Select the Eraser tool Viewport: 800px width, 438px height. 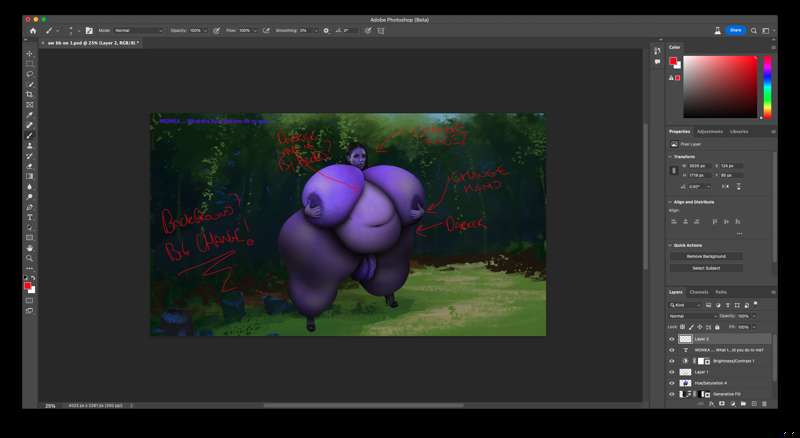(30, 166)
